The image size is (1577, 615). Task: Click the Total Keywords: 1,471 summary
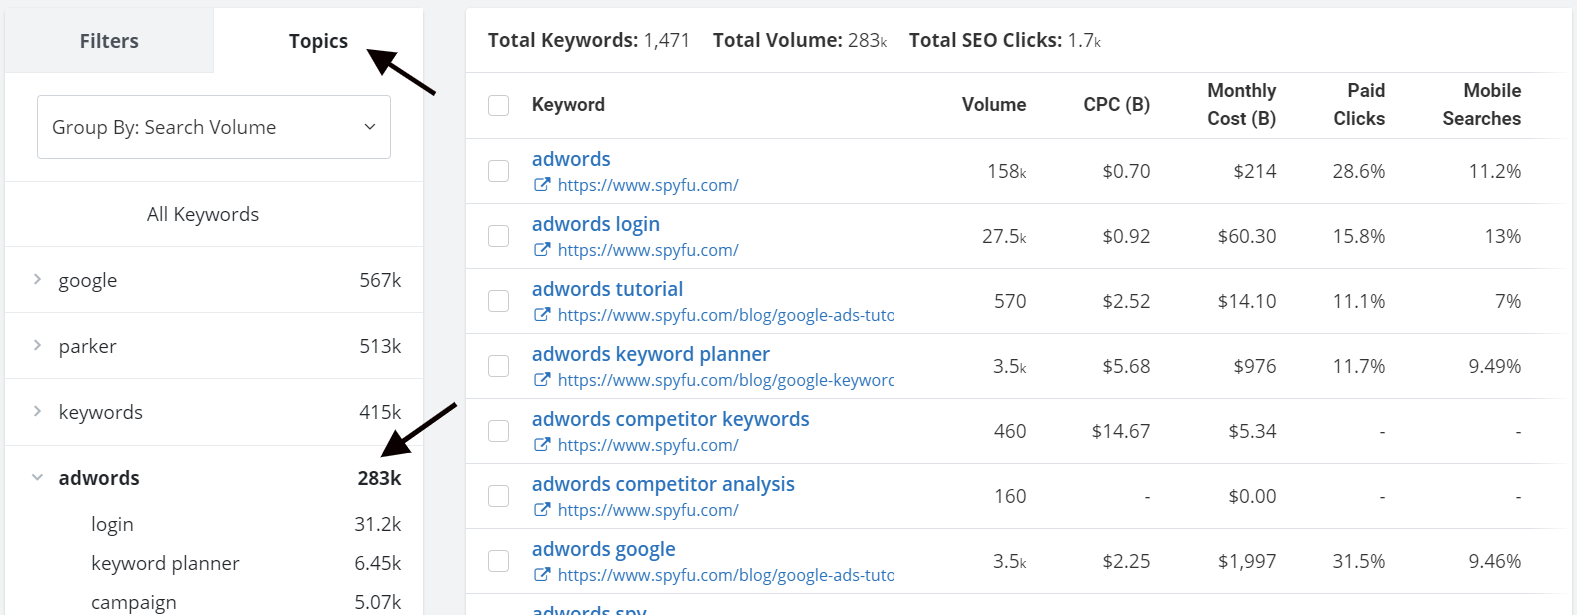click(x=589, y=41)
